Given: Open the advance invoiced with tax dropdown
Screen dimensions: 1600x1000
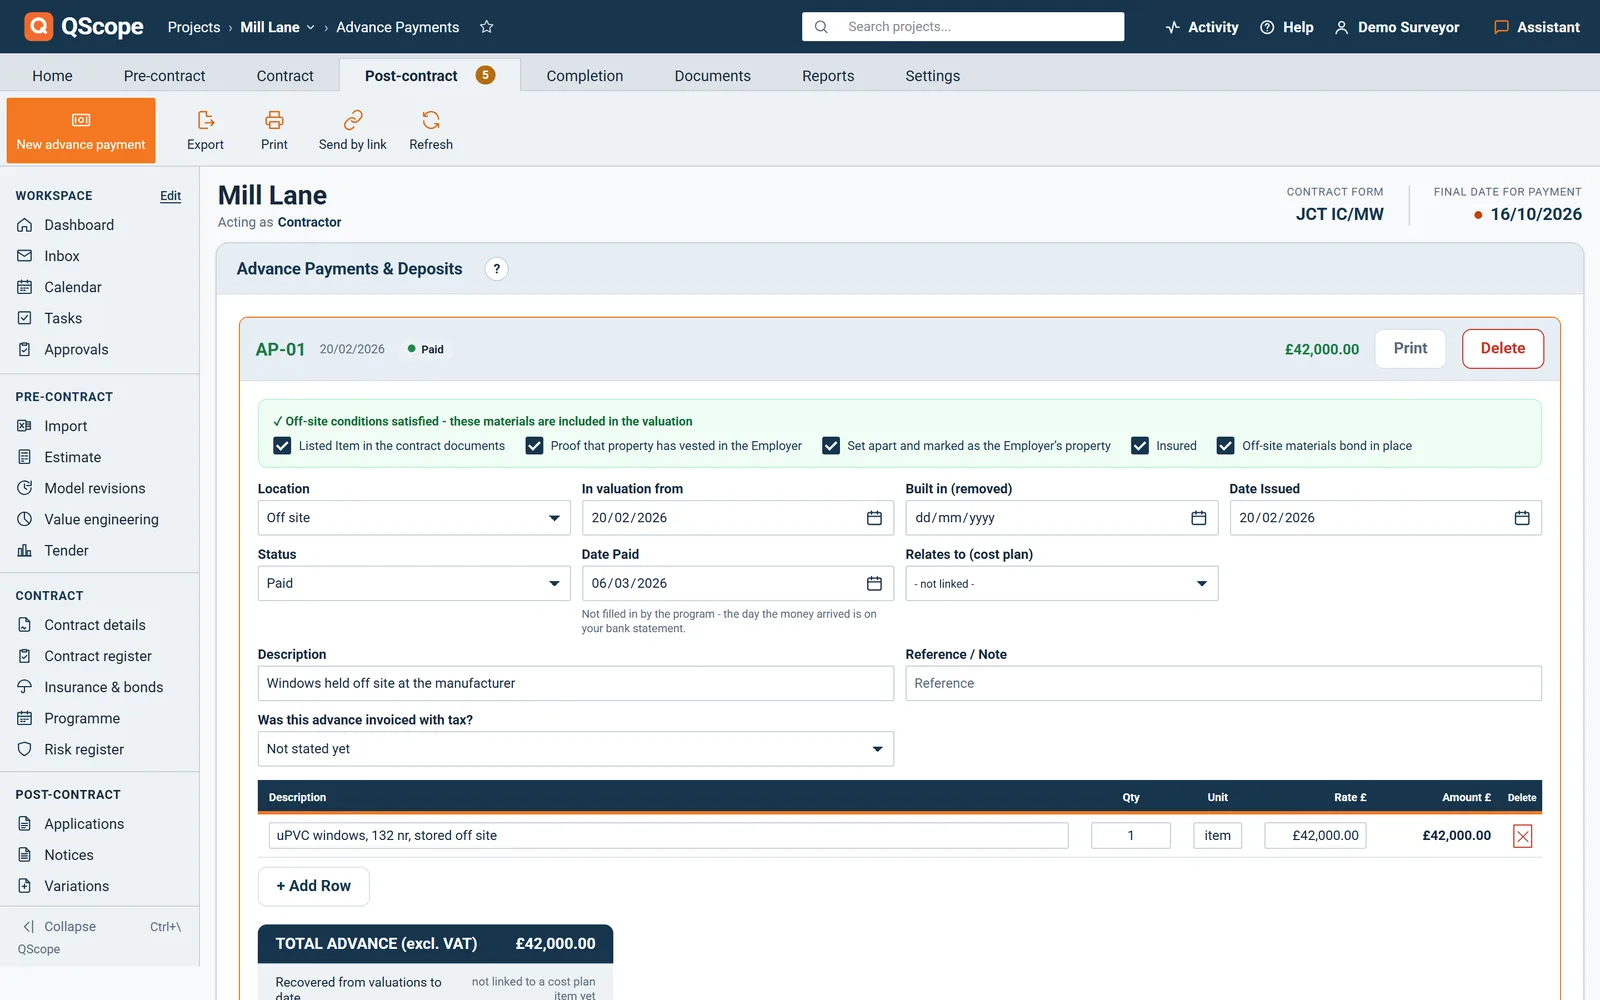Looking at the screenshot, I should click(575, 749).
